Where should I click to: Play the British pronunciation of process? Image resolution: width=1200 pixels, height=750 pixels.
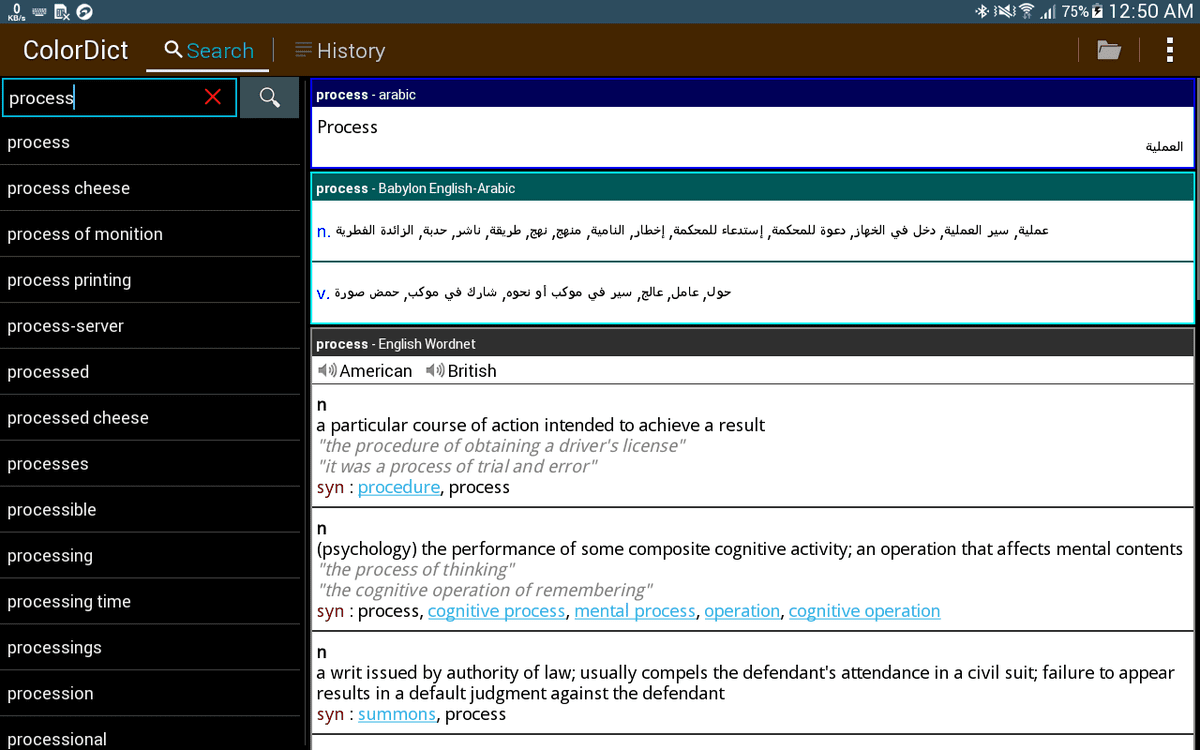pos(433,370)
